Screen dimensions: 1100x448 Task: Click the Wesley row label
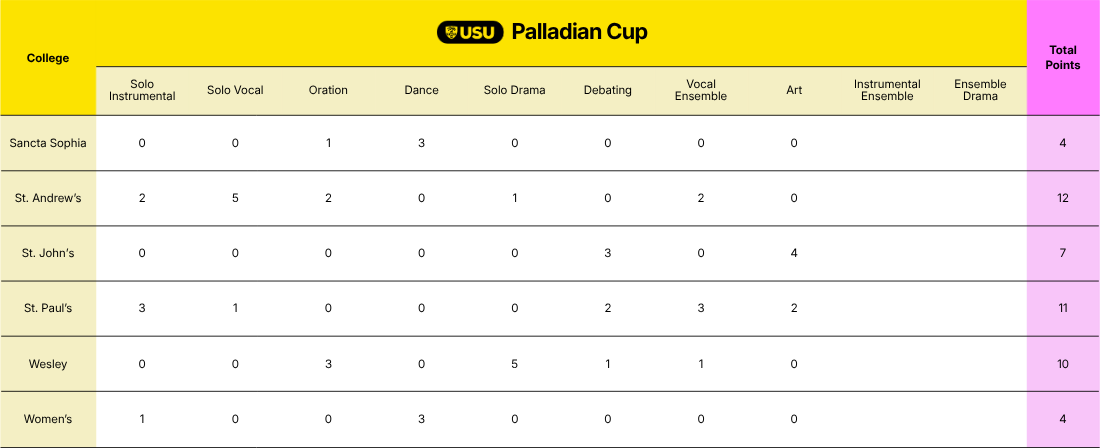(x=48, y=364)
